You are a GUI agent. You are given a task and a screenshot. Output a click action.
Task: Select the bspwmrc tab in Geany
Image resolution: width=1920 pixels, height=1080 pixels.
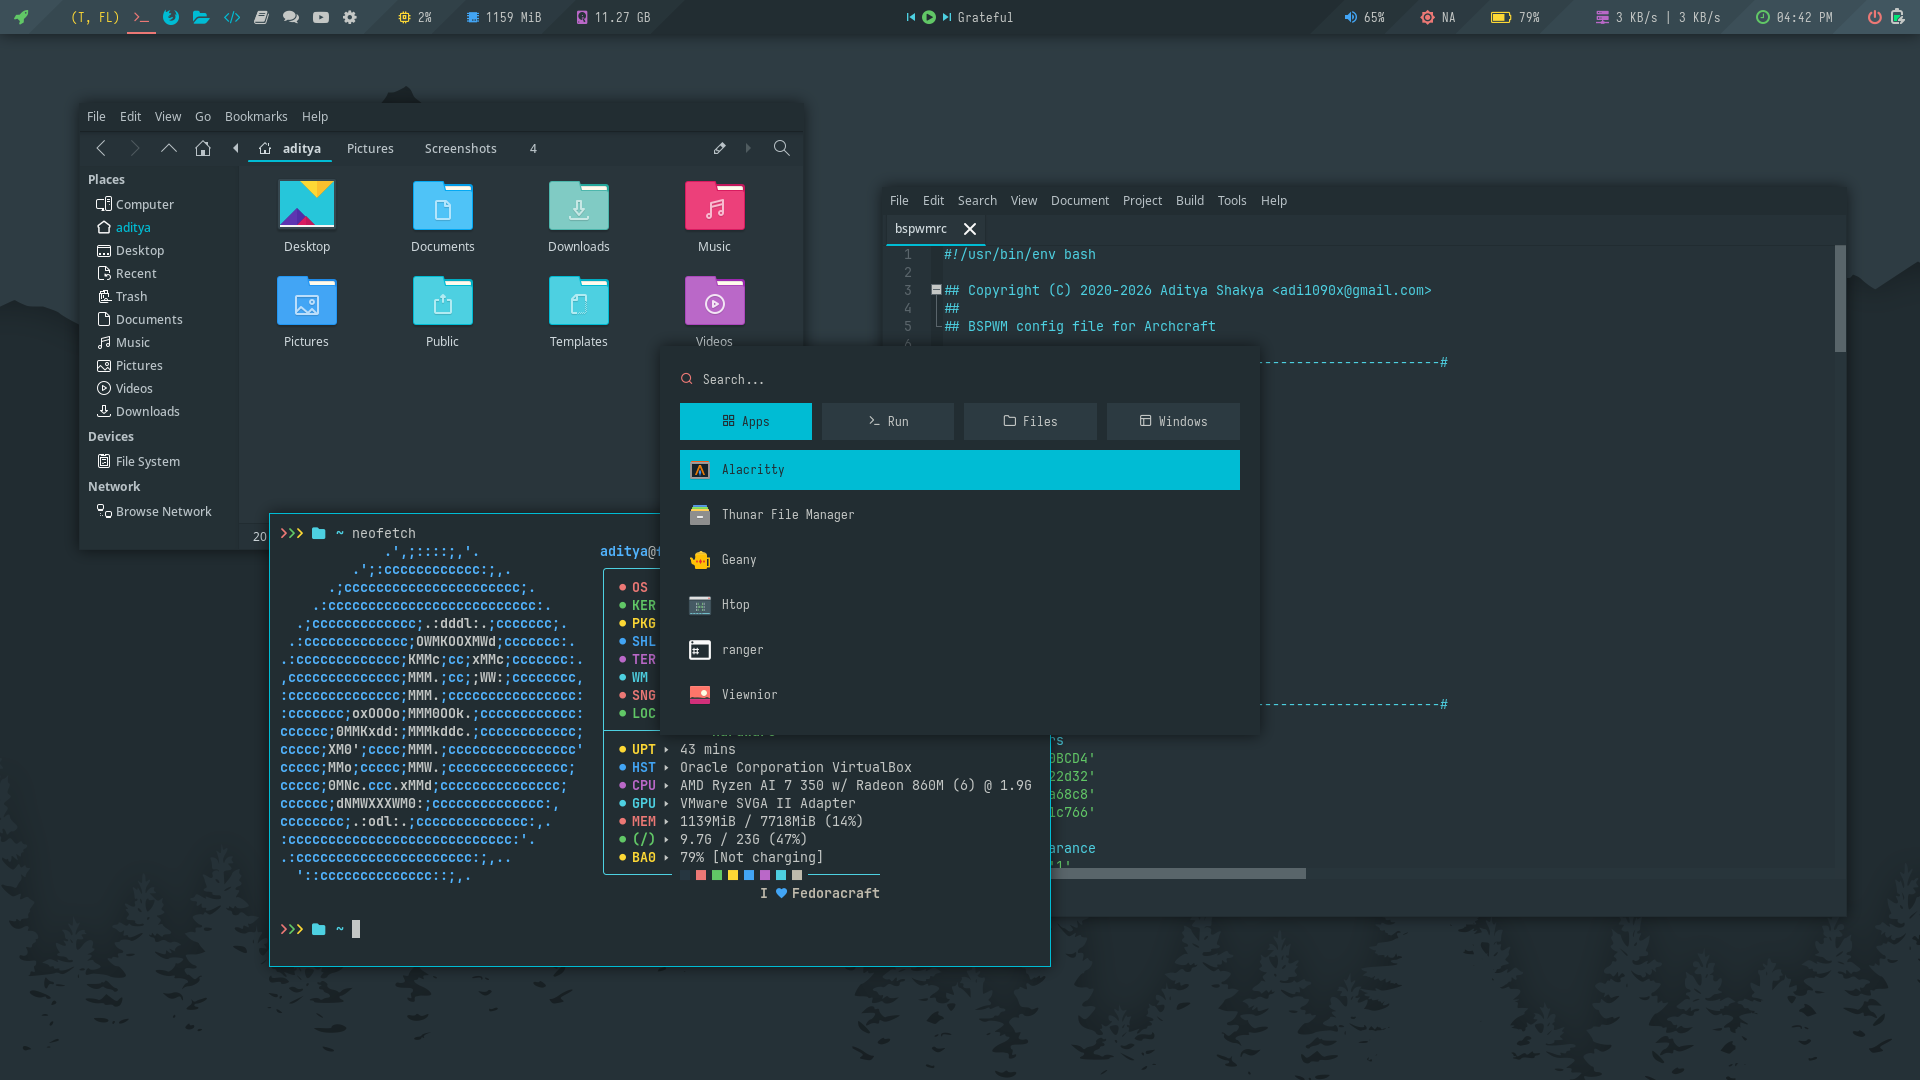pyautogui.click(x=921, y=229)
